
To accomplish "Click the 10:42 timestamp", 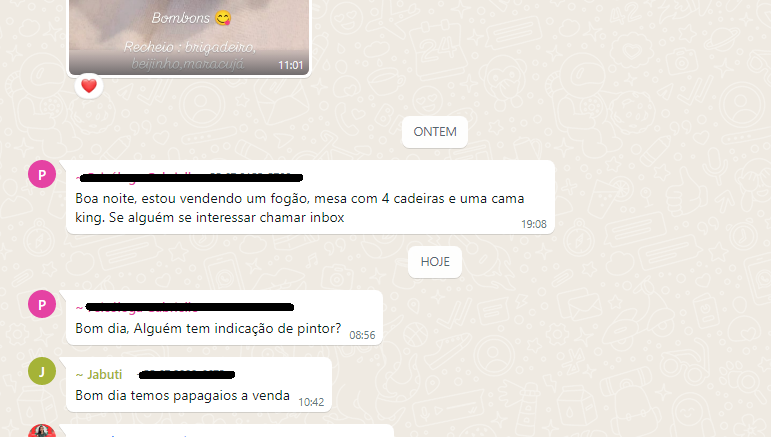I will click(x=311, y=402).
